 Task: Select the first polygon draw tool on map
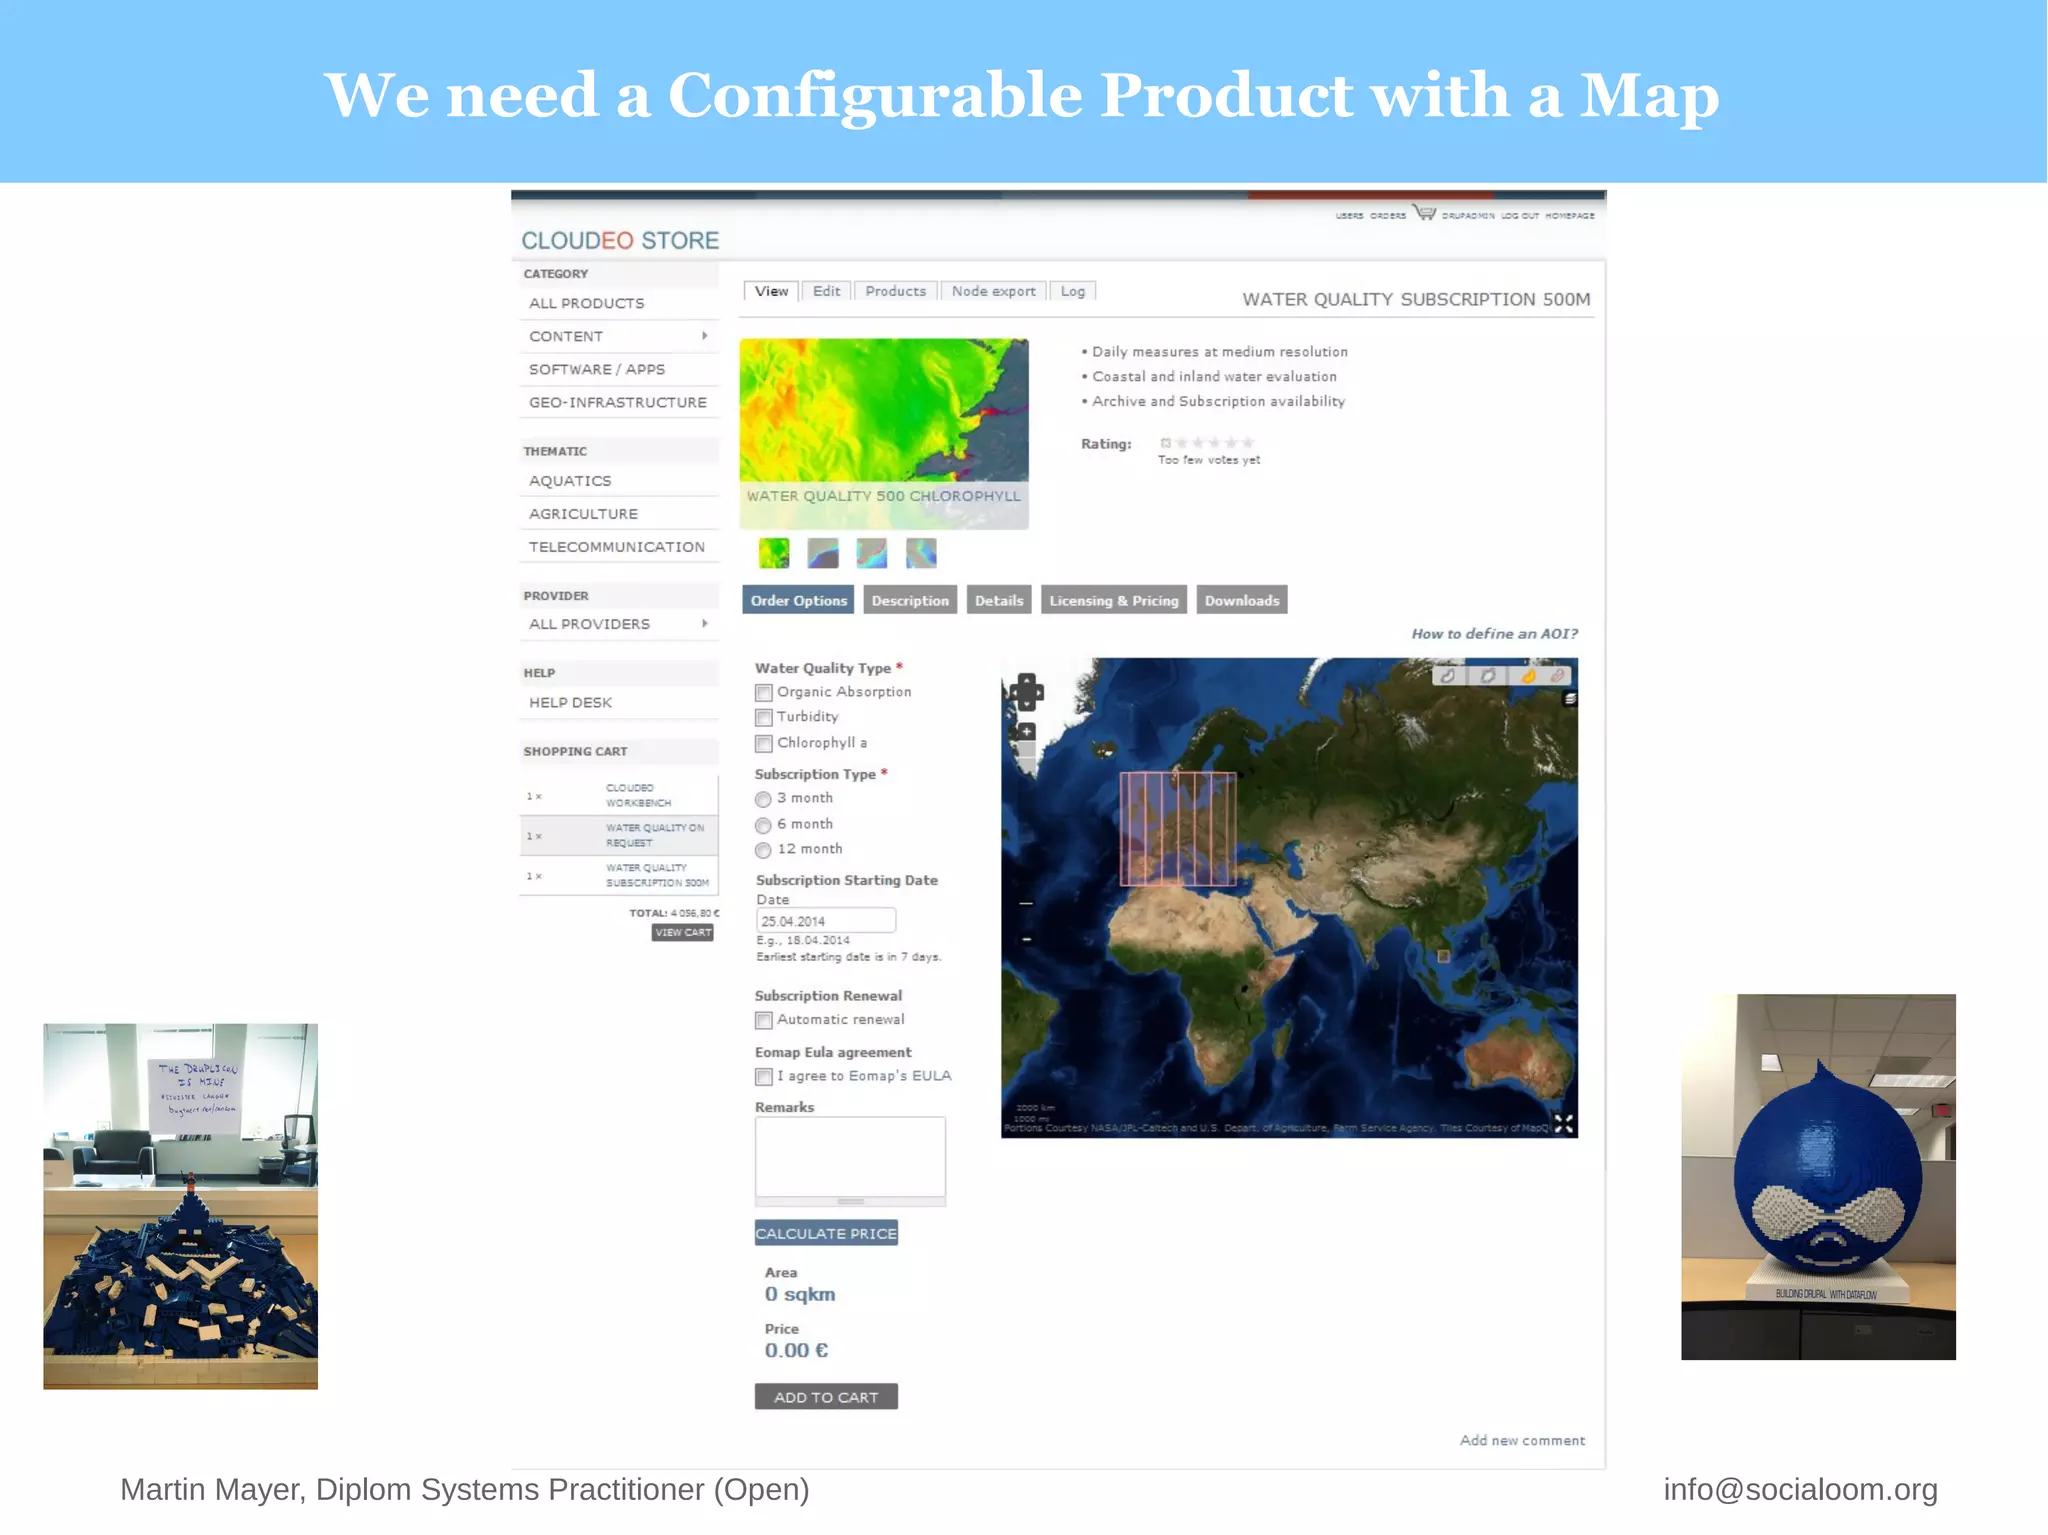click(1447, 676)
